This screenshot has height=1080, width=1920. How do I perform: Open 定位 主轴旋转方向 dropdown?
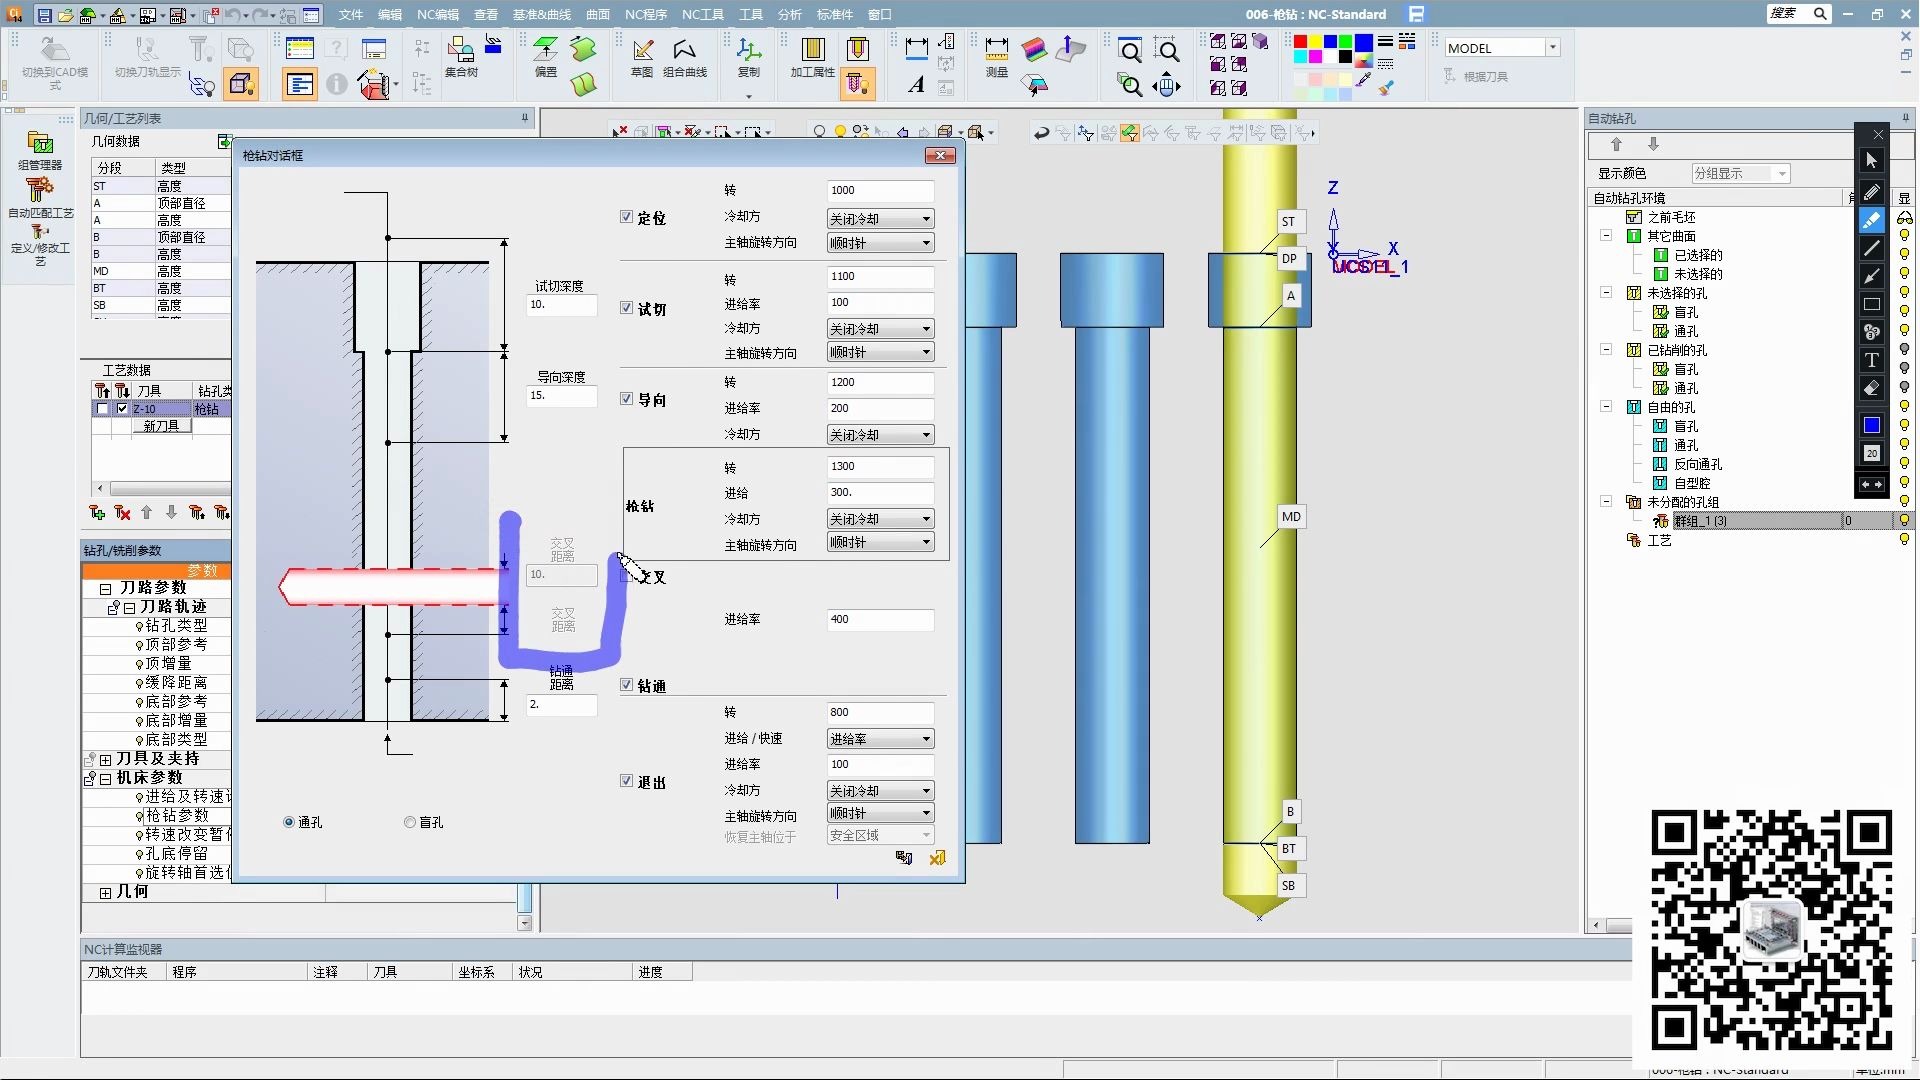coord(880,243)
